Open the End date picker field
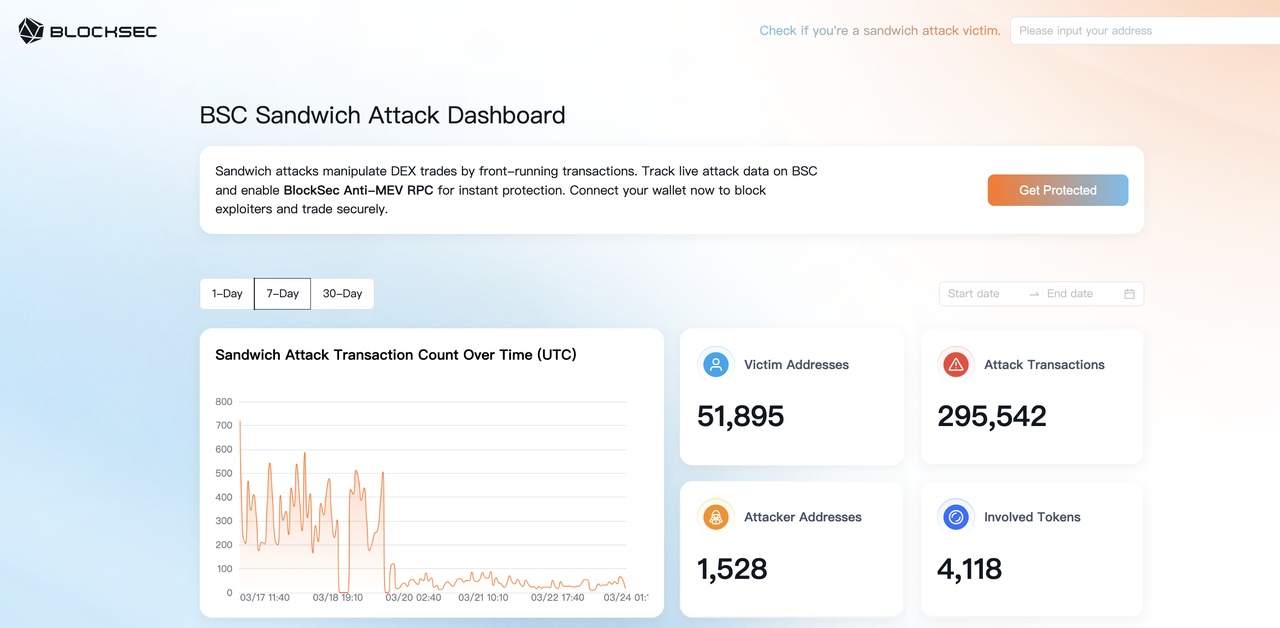This screenshot has width=1280, height=628. coord(1076,294)
